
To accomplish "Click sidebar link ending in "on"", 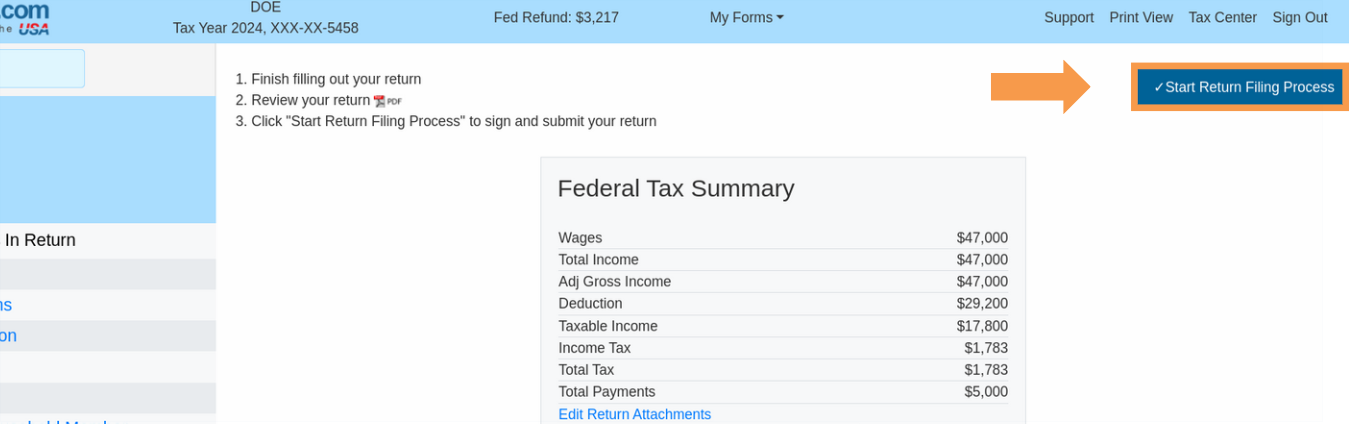I will click(8, 336).
